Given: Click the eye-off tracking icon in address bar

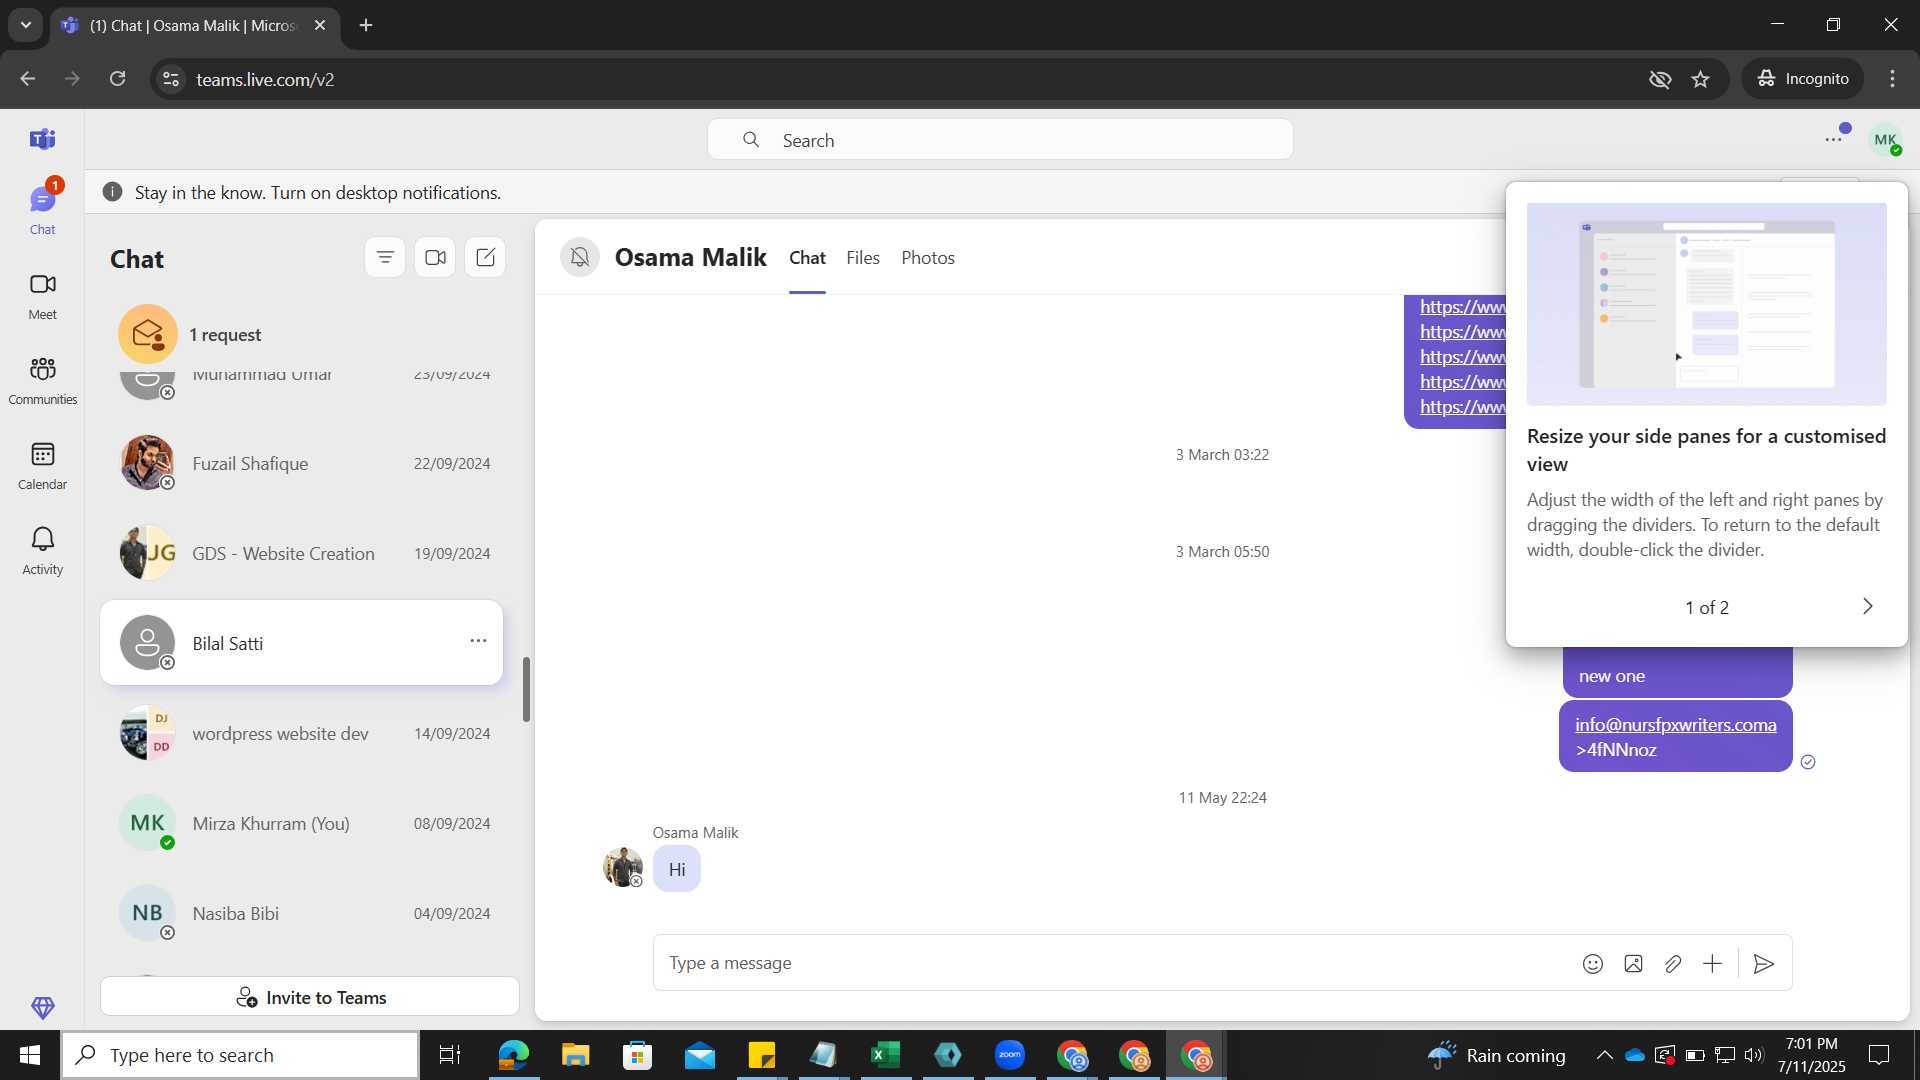Looking at the screenshot, I should [1660, 79].
